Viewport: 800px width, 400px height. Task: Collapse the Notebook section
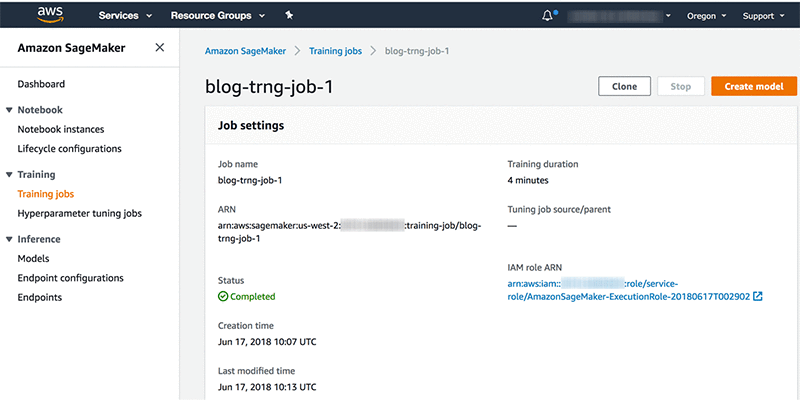9,110
